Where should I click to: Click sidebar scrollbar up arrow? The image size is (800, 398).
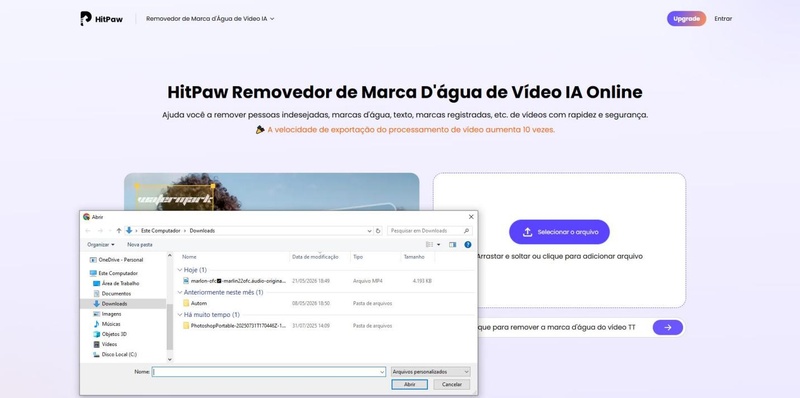[x=170, y=255]
